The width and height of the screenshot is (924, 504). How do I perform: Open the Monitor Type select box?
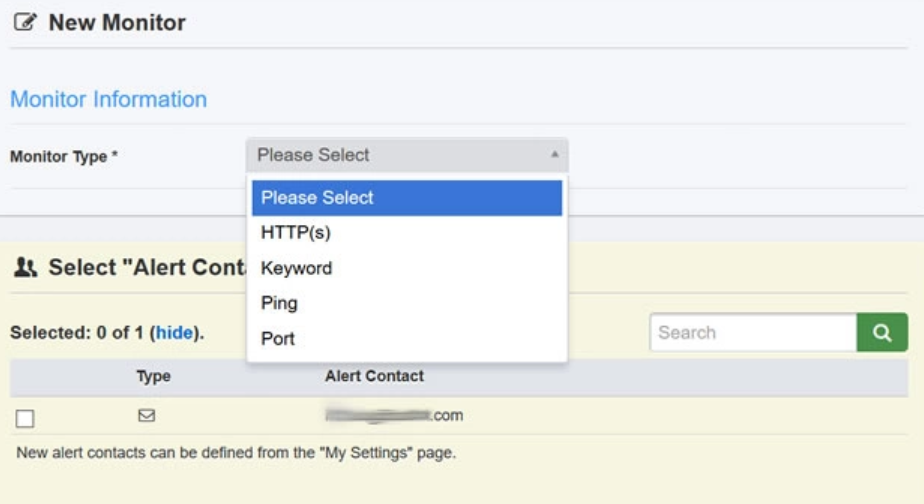406,155
